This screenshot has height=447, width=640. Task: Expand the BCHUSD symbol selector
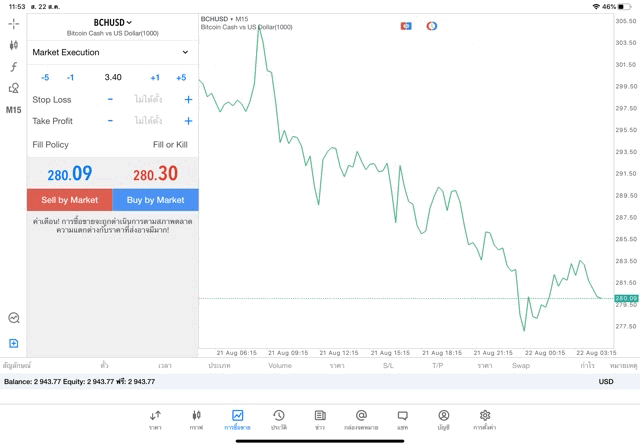click(x=112, y=22)
